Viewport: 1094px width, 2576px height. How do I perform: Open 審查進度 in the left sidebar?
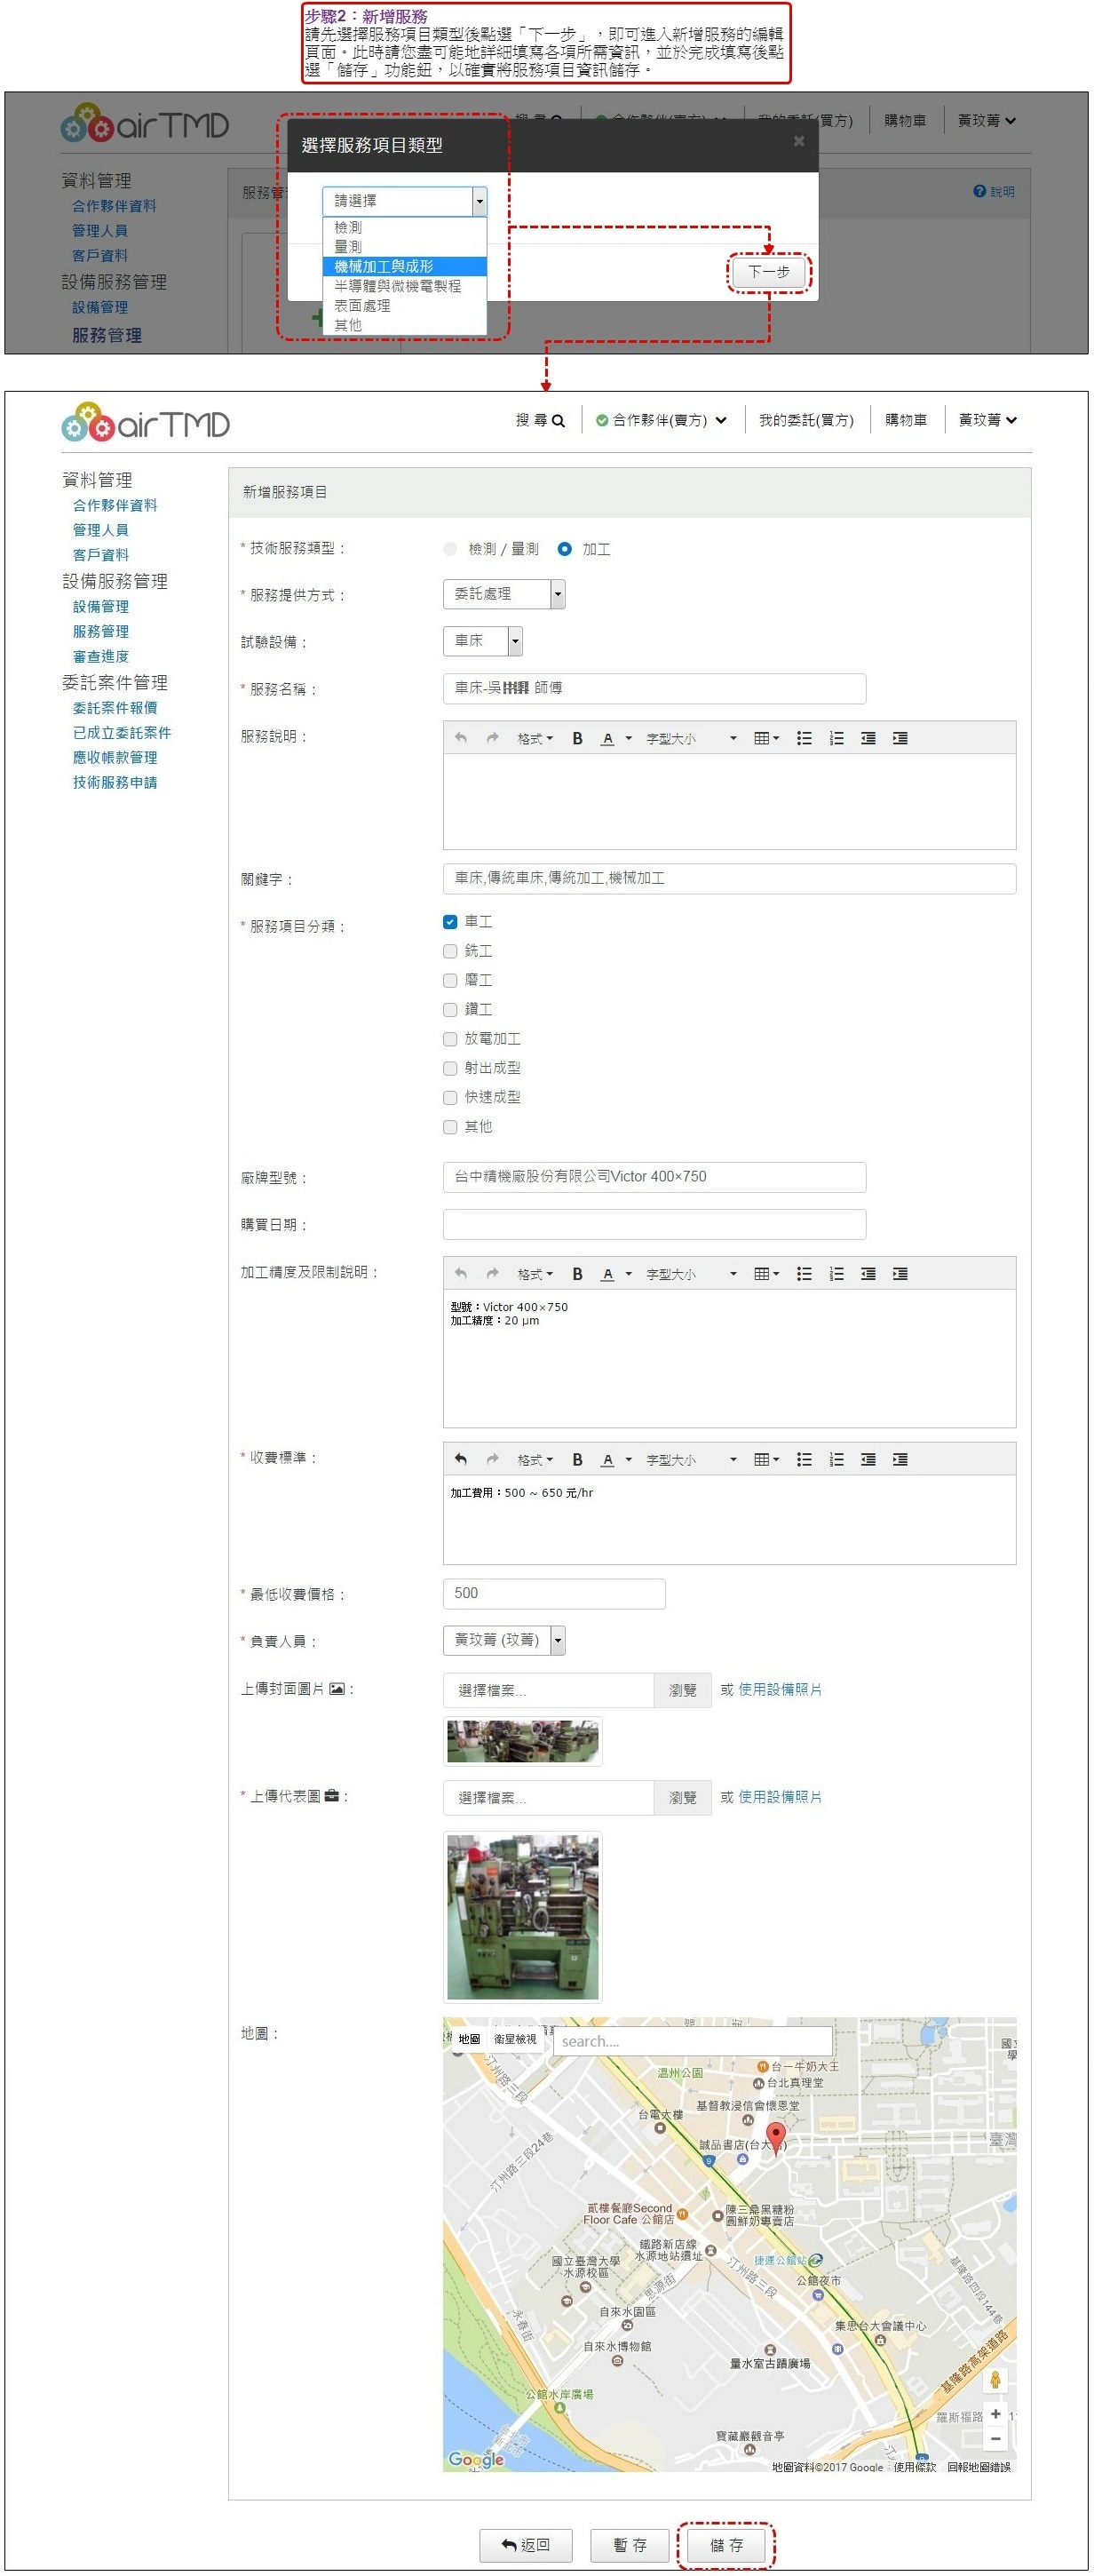(101, 656)
